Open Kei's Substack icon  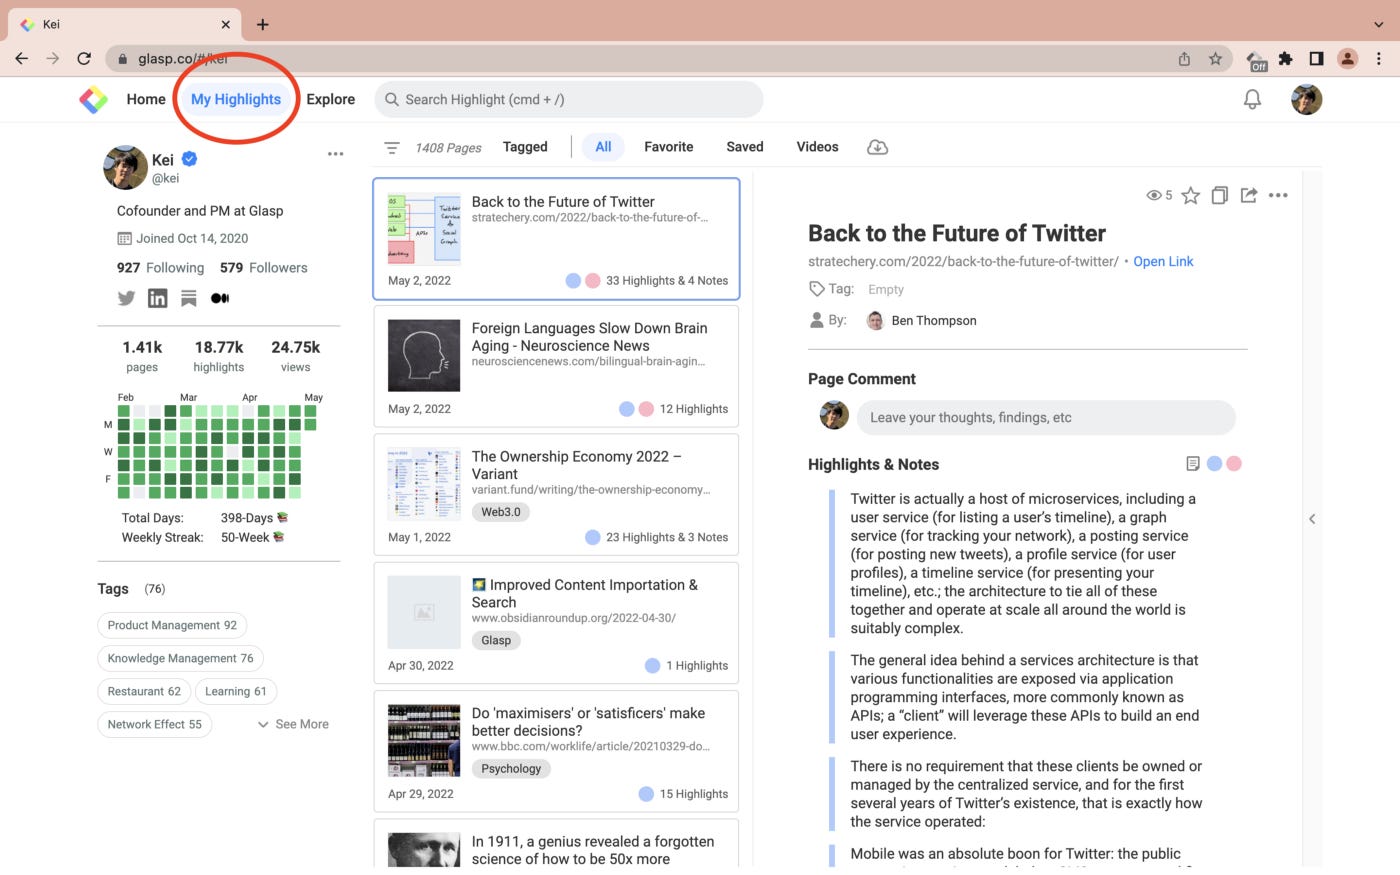188,298
